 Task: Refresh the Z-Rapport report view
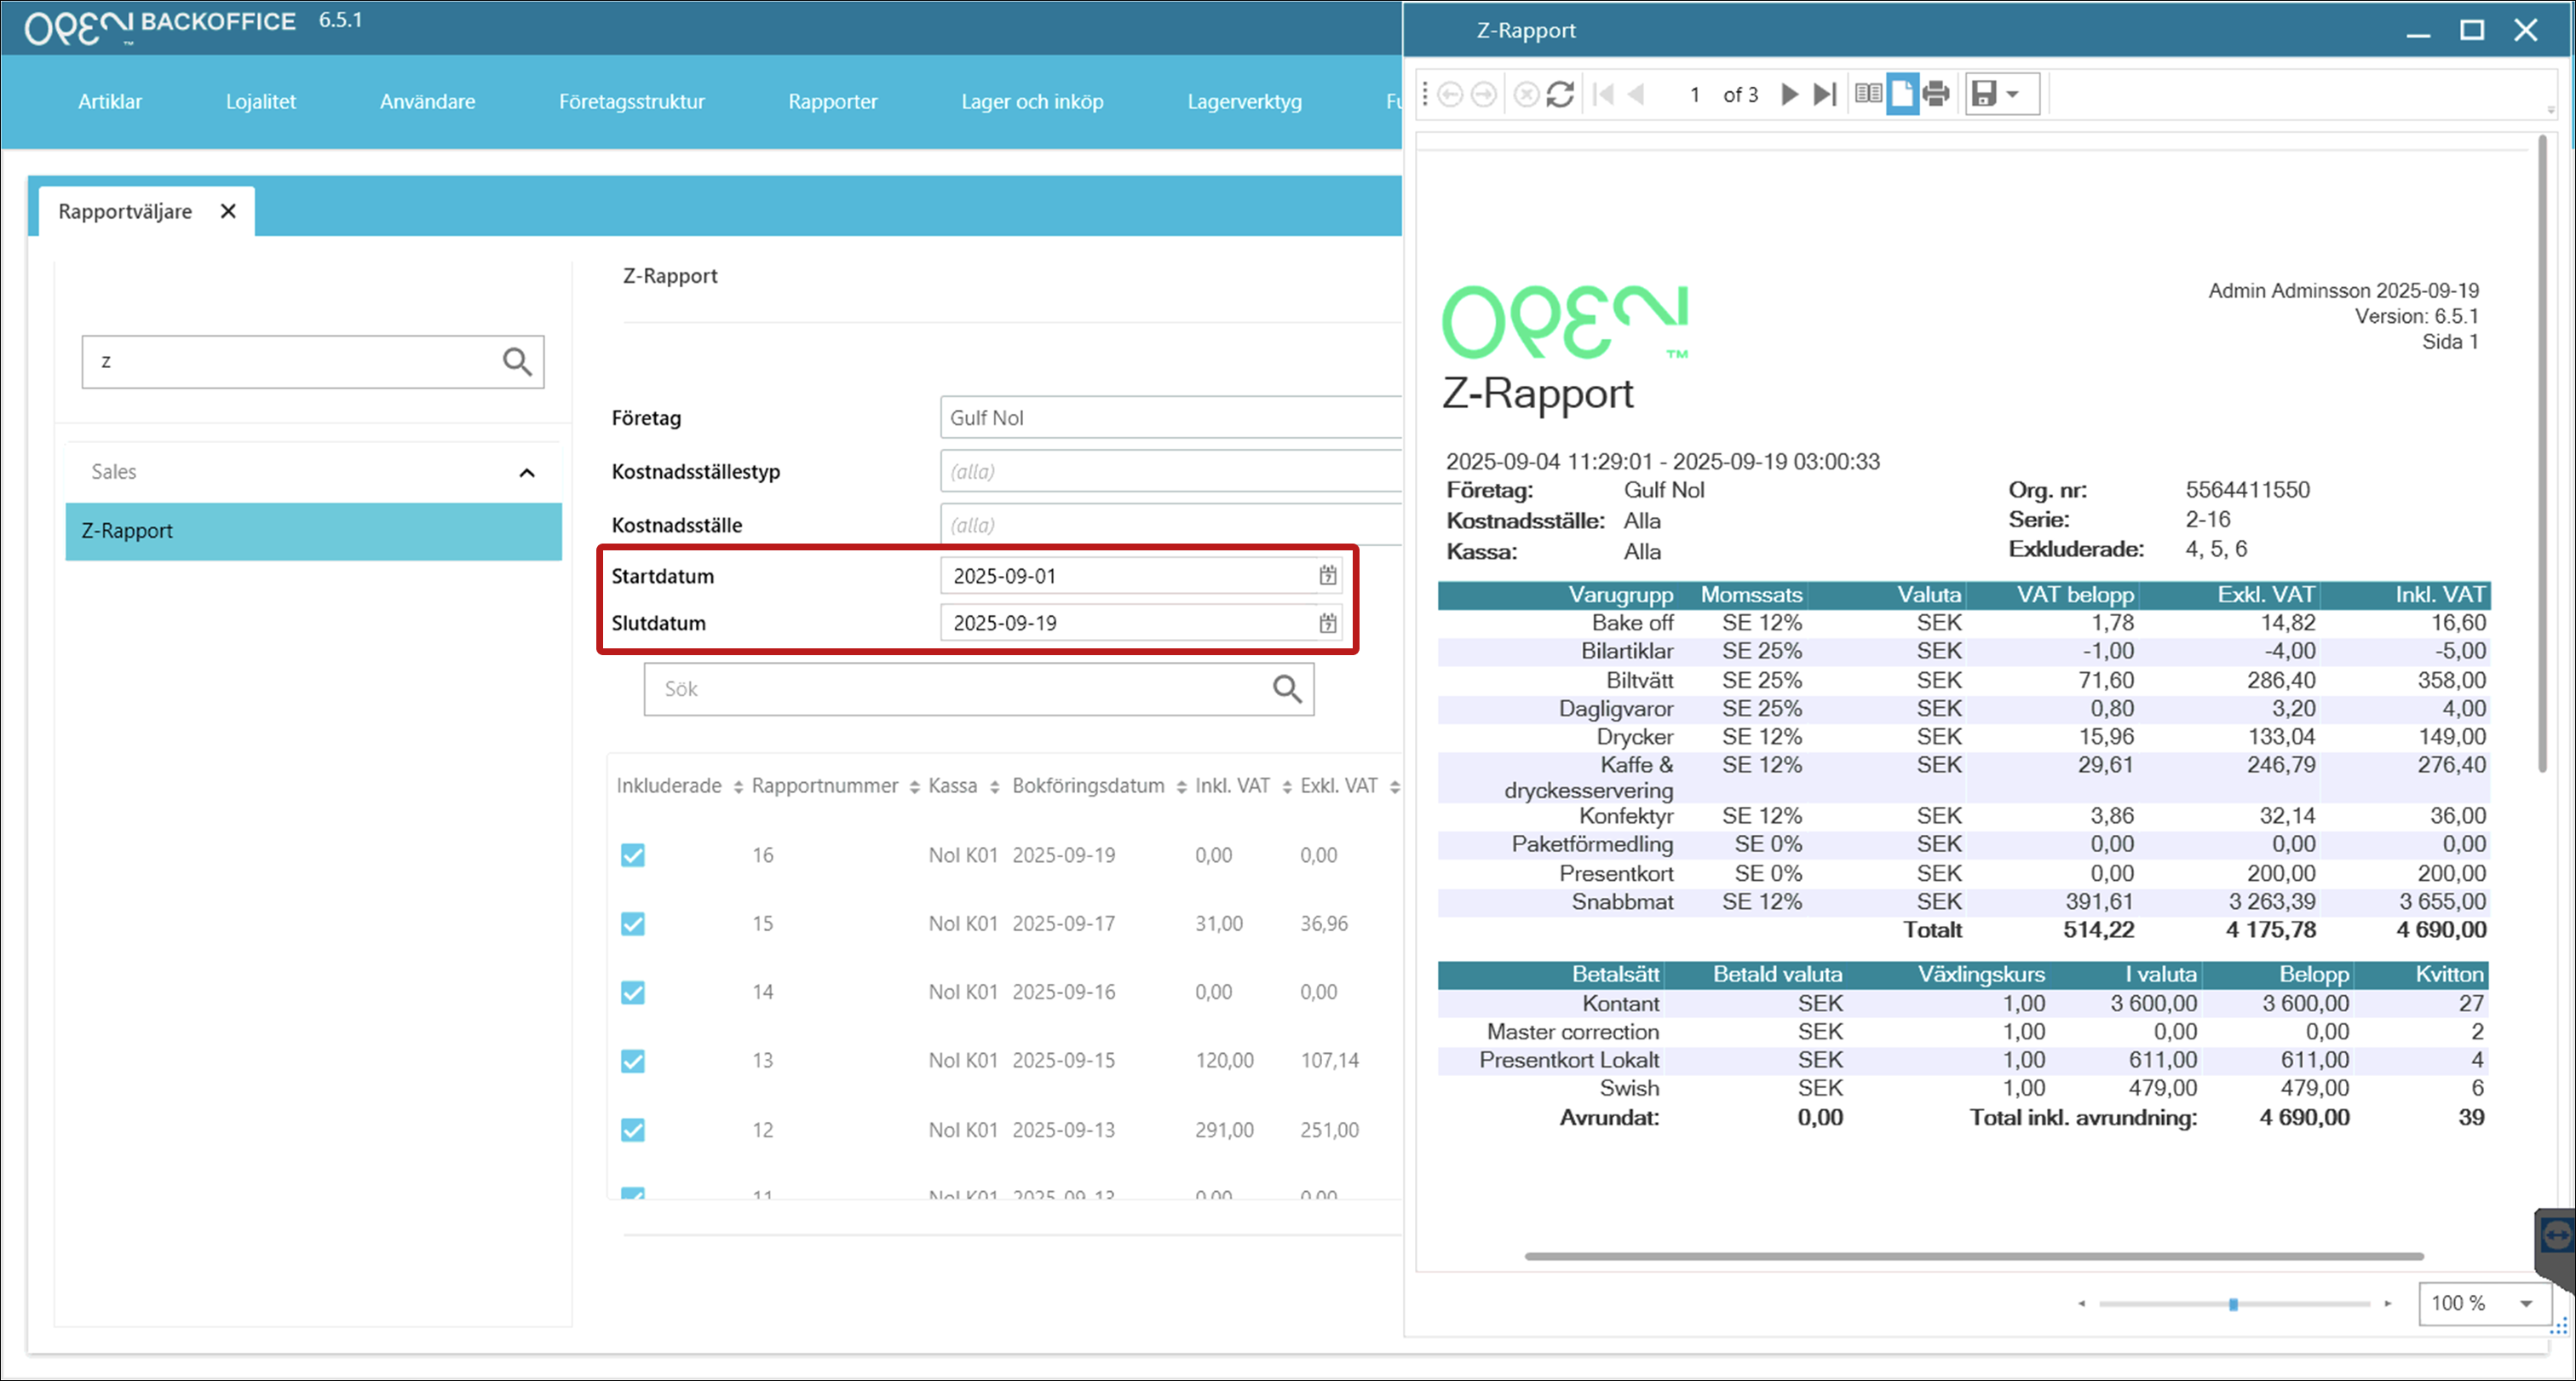tap(1560, 94)
